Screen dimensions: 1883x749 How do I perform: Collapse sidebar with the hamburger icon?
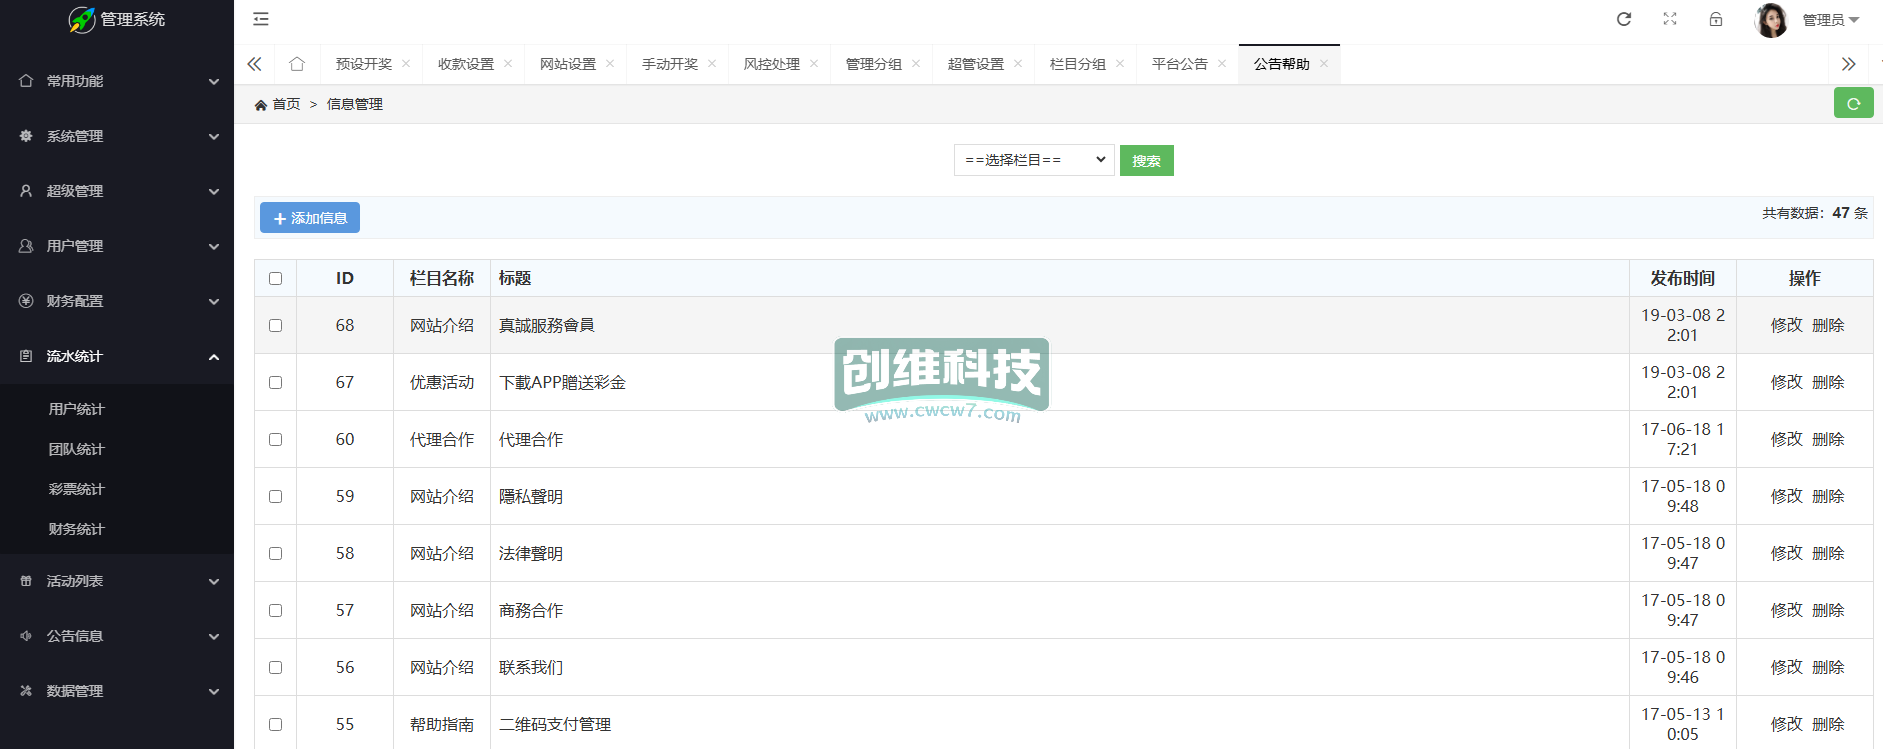click(261, 19)
